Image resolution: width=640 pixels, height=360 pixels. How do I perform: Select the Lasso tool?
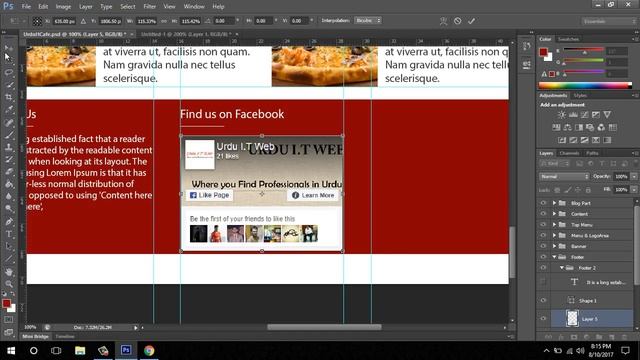(x=9, y=72)
